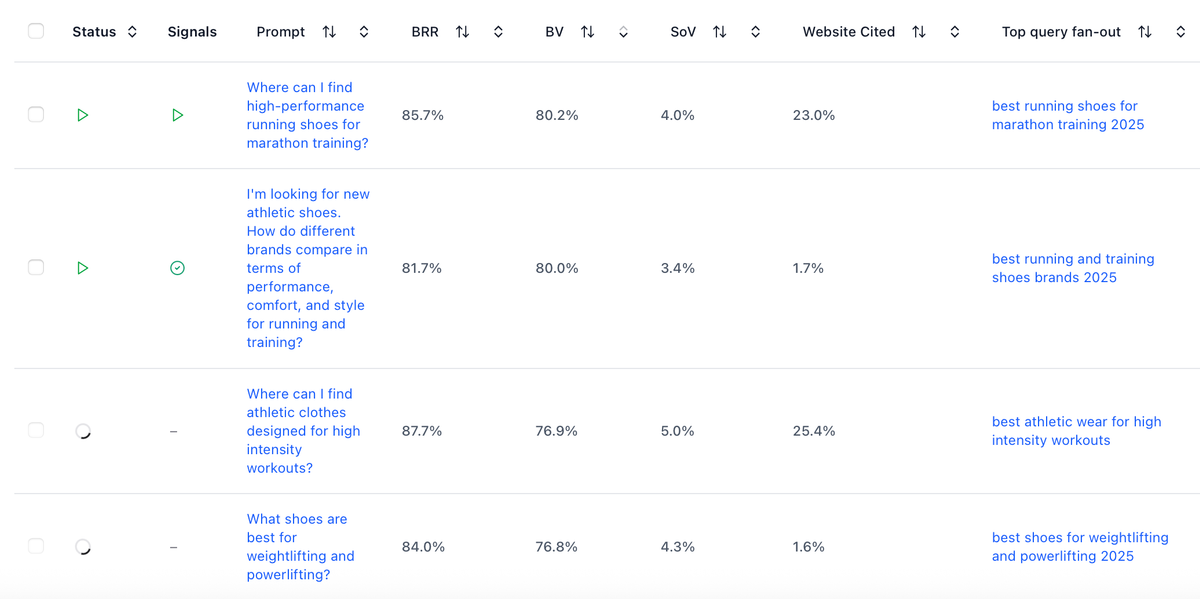Sort the SoV column with its arrows icon

[719, 31]
